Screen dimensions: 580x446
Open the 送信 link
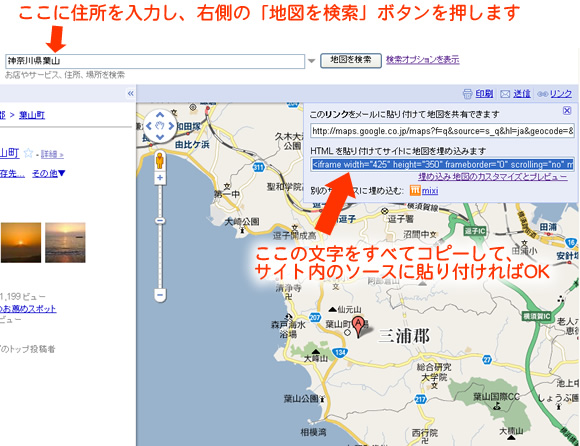pyautogui.click(x=522, y=94)
